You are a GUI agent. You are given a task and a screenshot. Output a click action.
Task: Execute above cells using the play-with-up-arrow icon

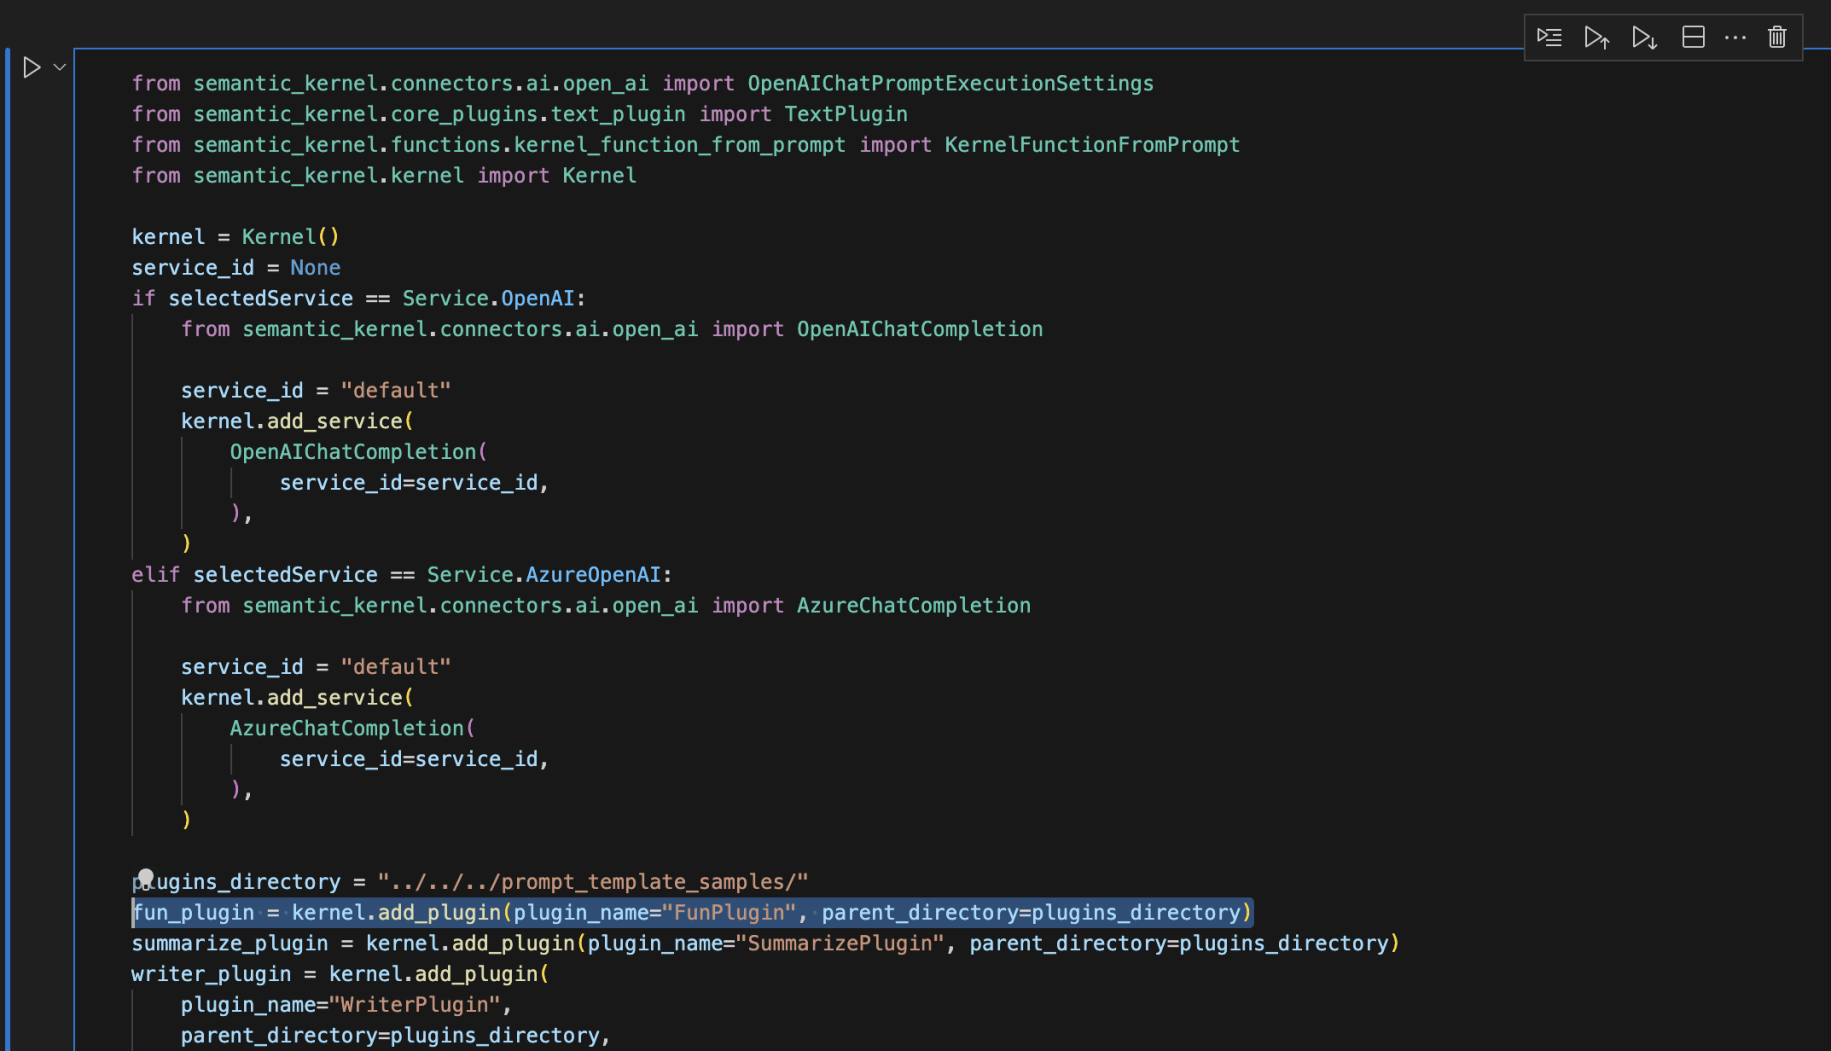pos(1597,38)
